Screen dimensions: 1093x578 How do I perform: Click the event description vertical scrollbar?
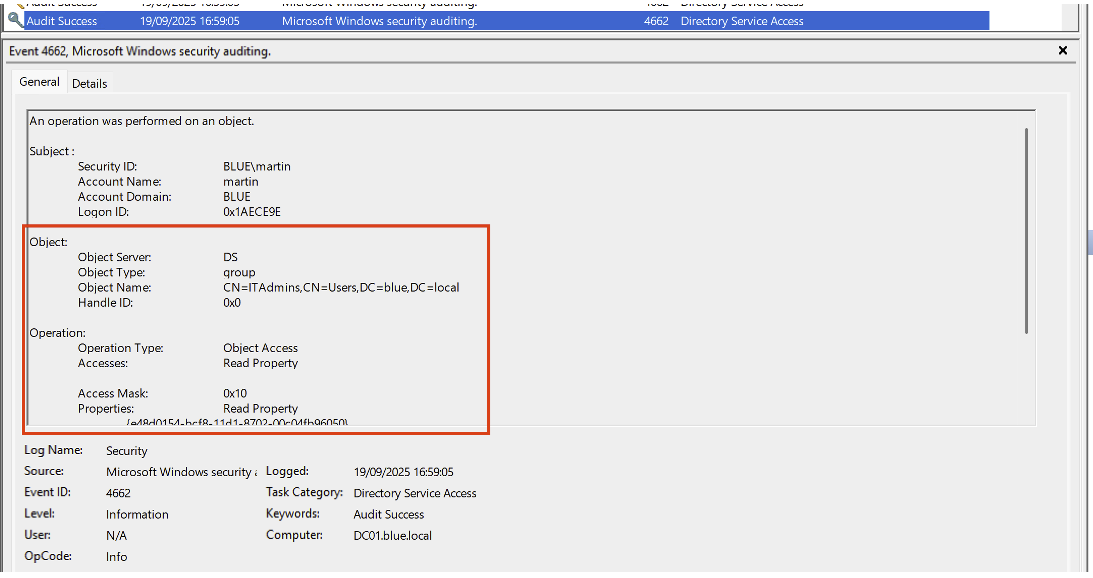tap(1025, 230)
